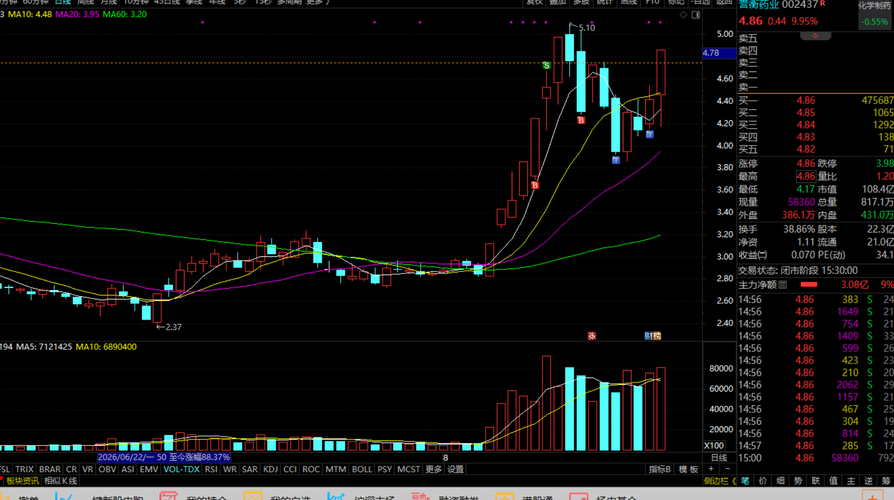Toggle the side panel layout icon

pyautogui.click(x=696, y=15)
